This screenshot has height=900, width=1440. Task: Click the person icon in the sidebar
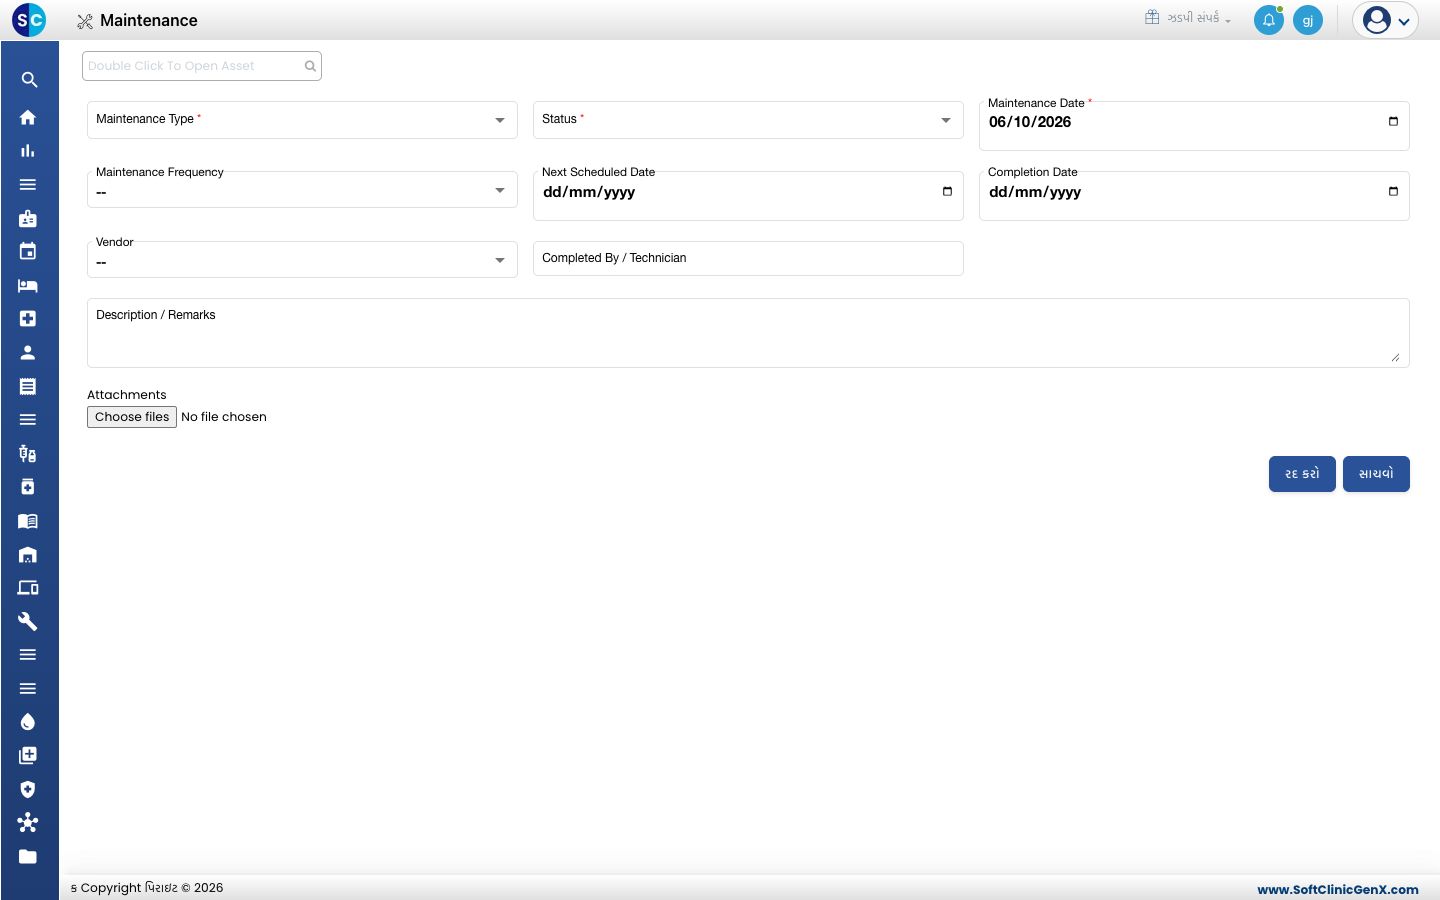pyautogui.click(x=28, y=352)
